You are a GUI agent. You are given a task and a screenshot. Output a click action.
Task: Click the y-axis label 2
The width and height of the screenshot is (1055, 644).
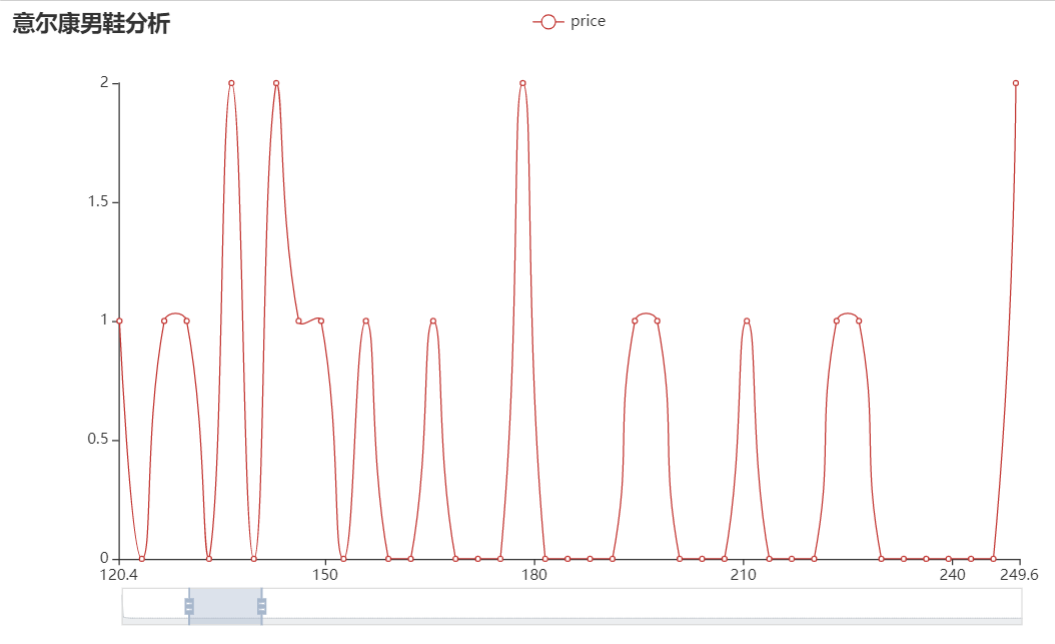point(104,82)
